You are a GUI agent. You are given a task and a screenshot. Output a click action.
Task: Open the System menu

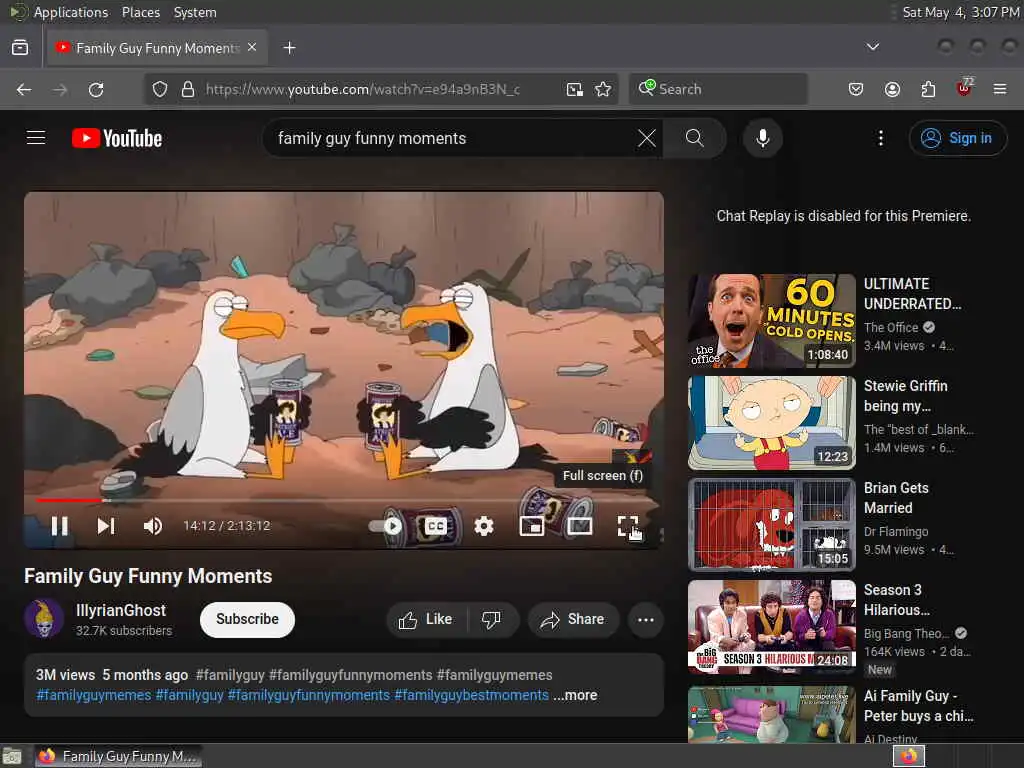pyautogui.click(x=195, y=12)
